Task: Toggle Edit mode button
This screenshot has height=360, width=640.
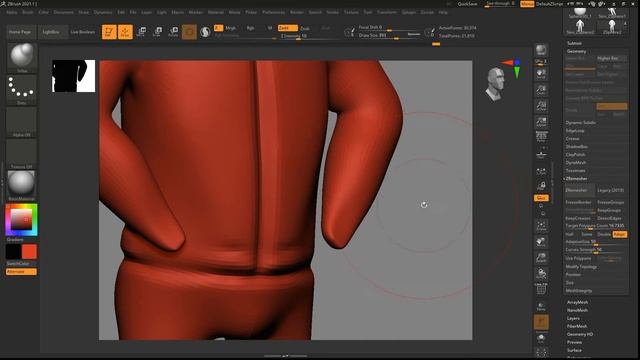Action: [x=109, y=31]
